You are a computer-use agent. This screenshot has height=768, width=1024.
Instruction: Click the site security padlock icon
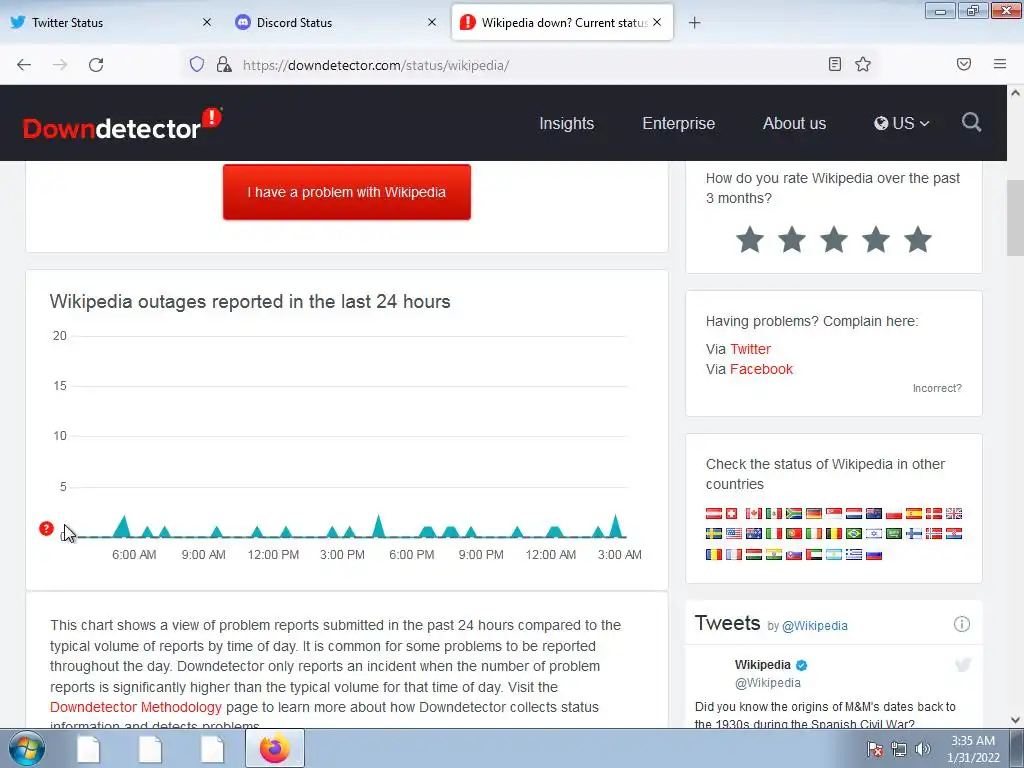coord(224,64)
